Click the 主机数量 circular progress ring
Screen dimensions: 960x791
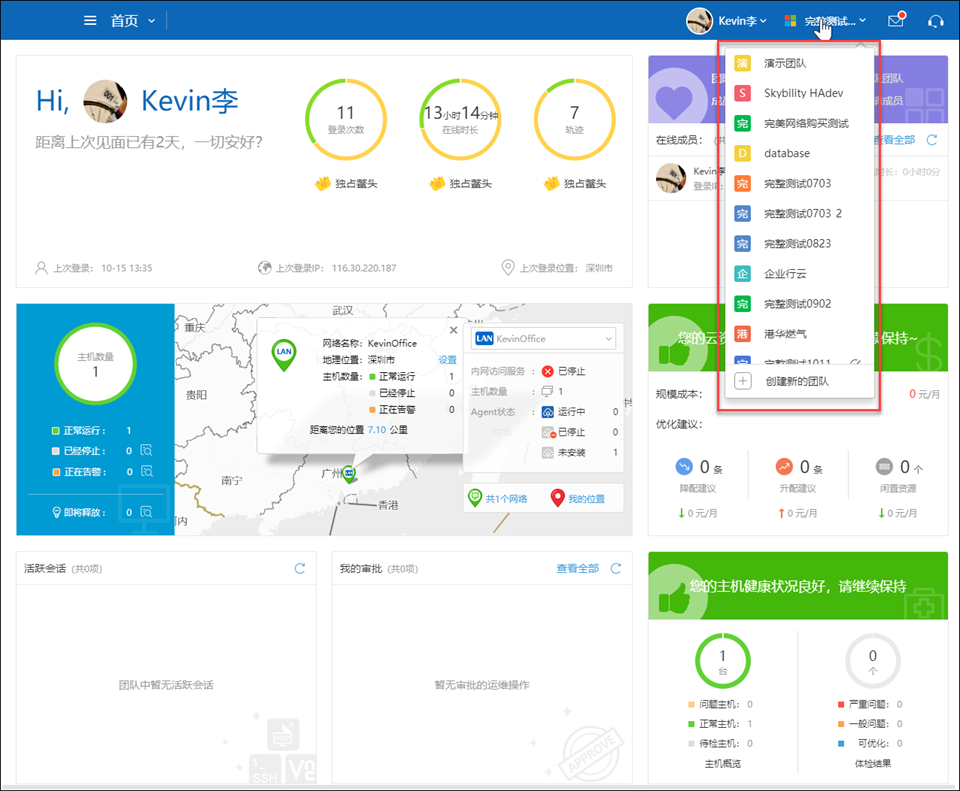tap(95, 363)
